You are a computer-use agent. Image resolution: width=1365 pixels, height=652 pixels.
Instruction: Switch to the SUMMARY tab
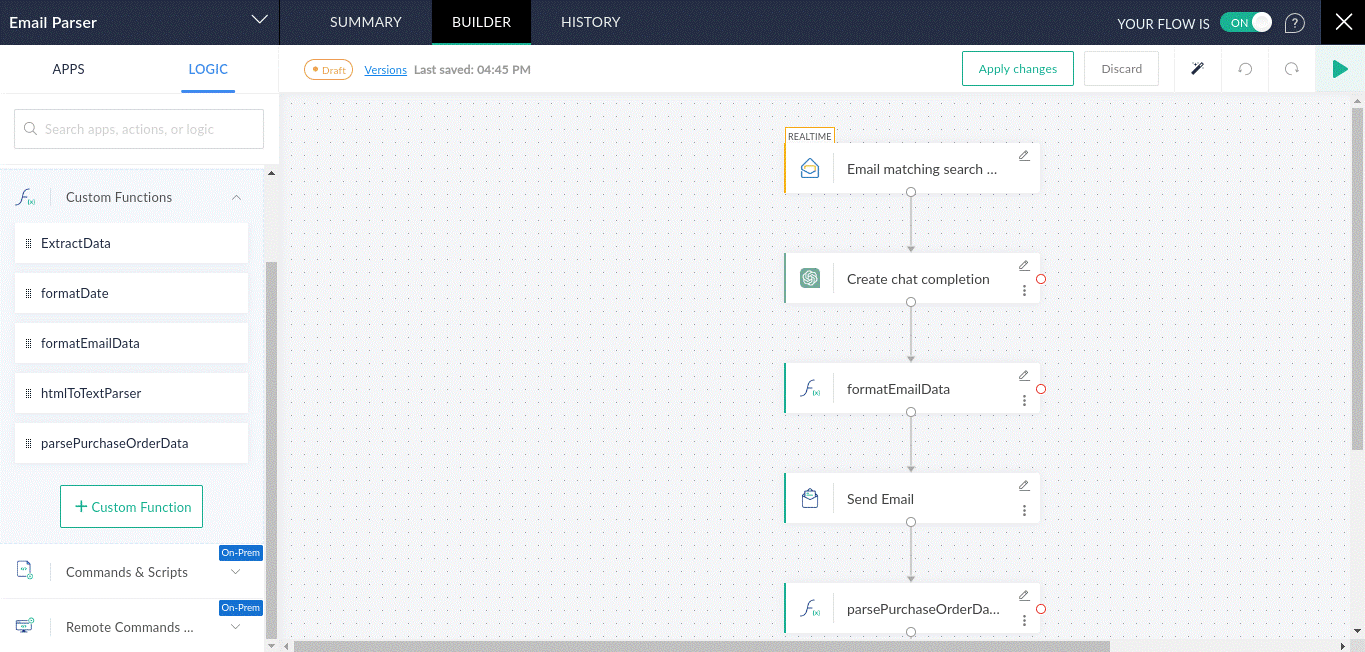pyautogui.click(x=366, y=22)
